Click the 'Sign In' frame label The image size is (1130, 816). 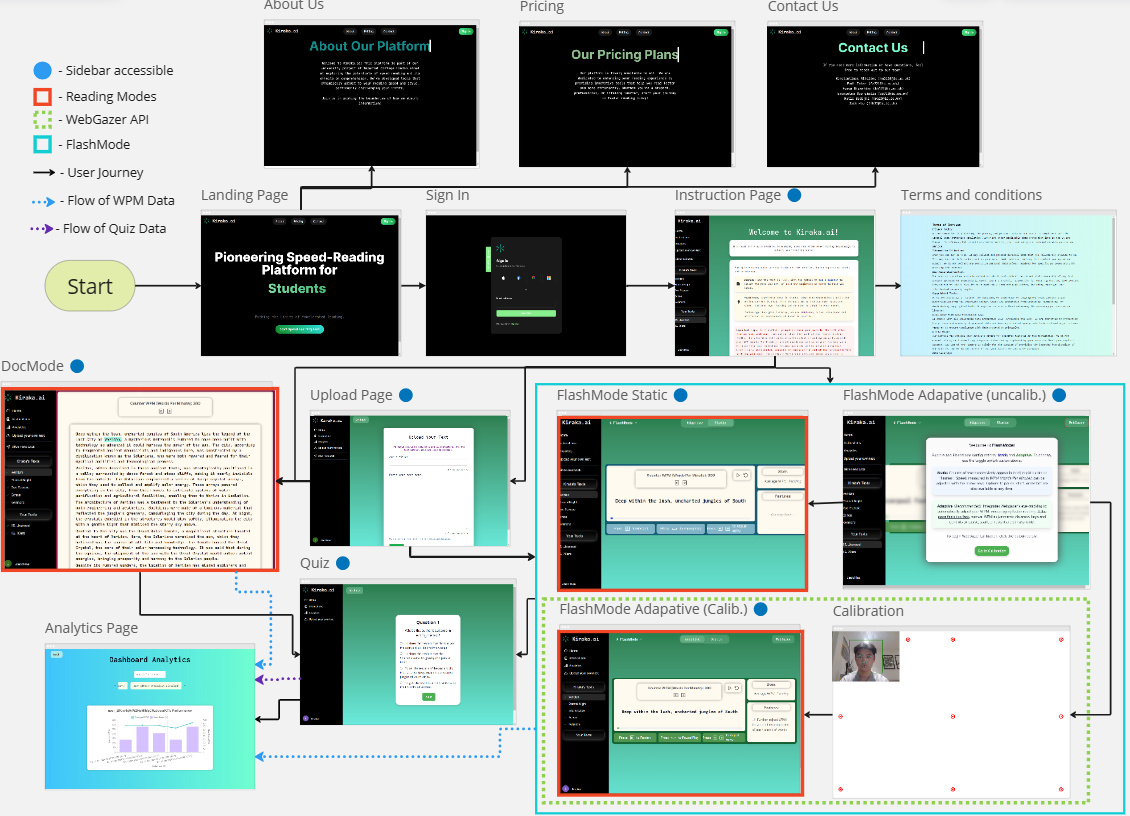448,195
